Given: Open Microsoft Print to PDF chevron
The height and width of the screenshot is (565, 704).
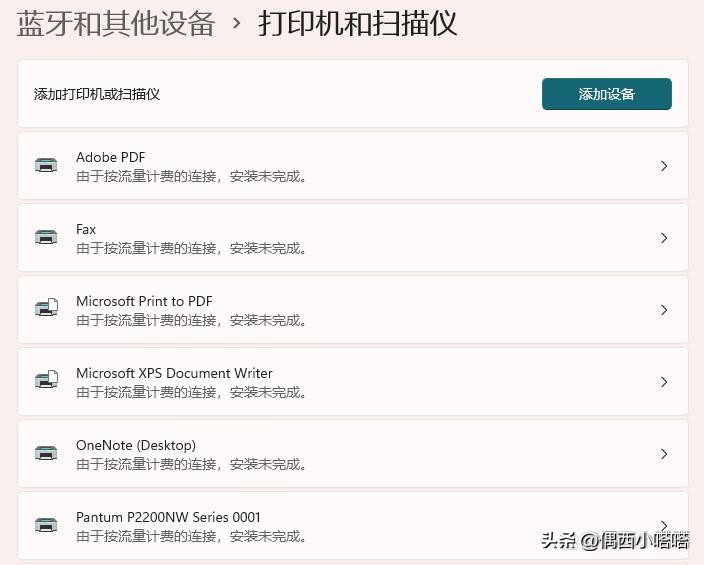Looking at the screenshot, I should tap(664, 310).
